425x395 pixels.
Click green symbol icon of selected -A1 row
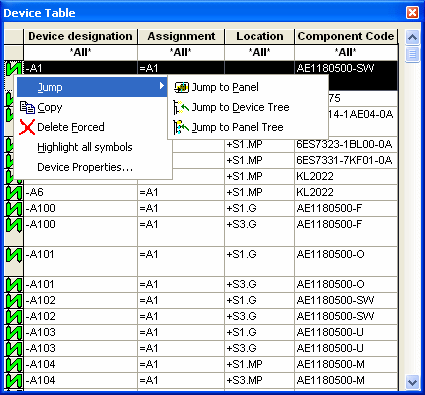[14, 69]
